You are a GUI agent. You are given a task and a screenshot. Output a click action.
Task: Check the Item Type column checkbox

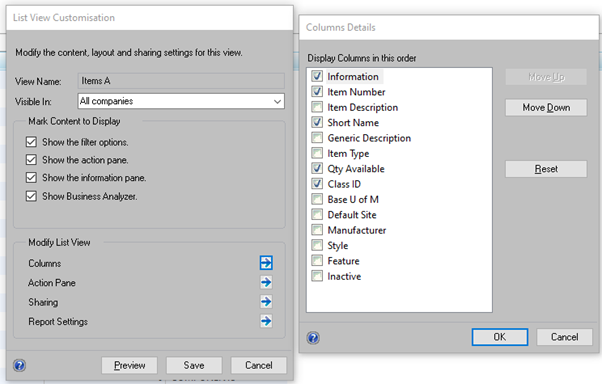coord(317,153)
